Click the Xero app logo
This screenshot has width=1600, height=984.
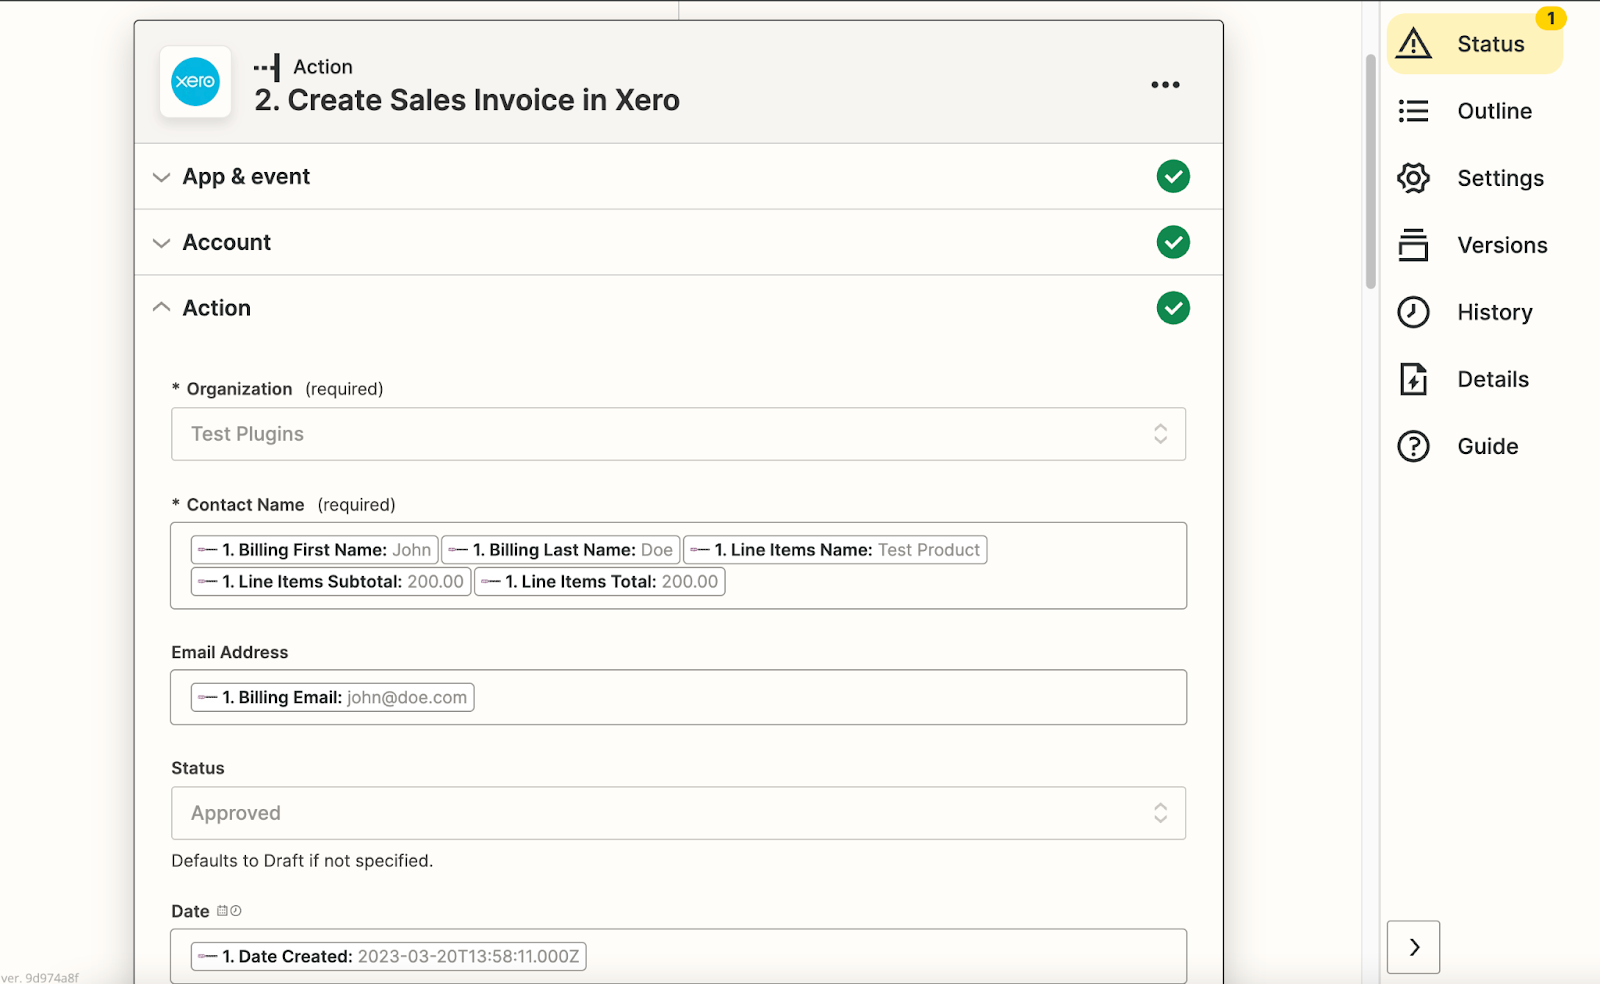194,83
